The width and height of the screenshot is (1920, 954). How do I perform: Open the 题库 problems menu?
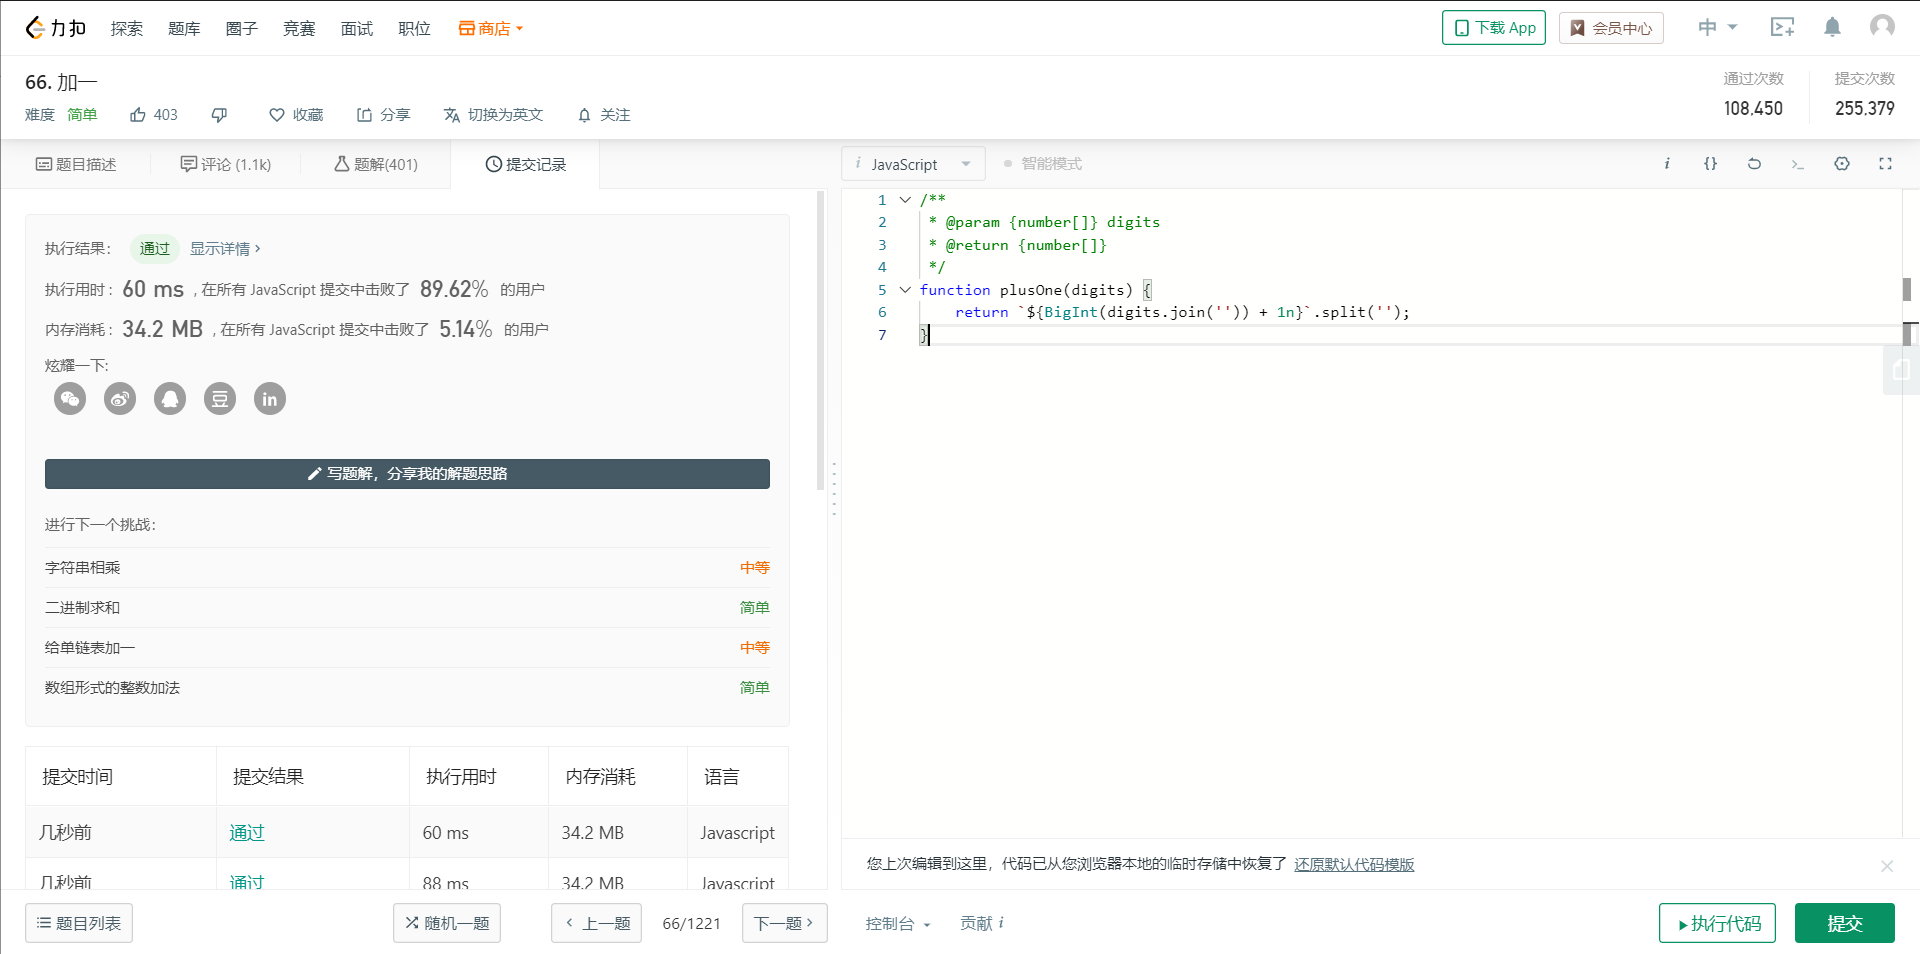click(184, 28)
